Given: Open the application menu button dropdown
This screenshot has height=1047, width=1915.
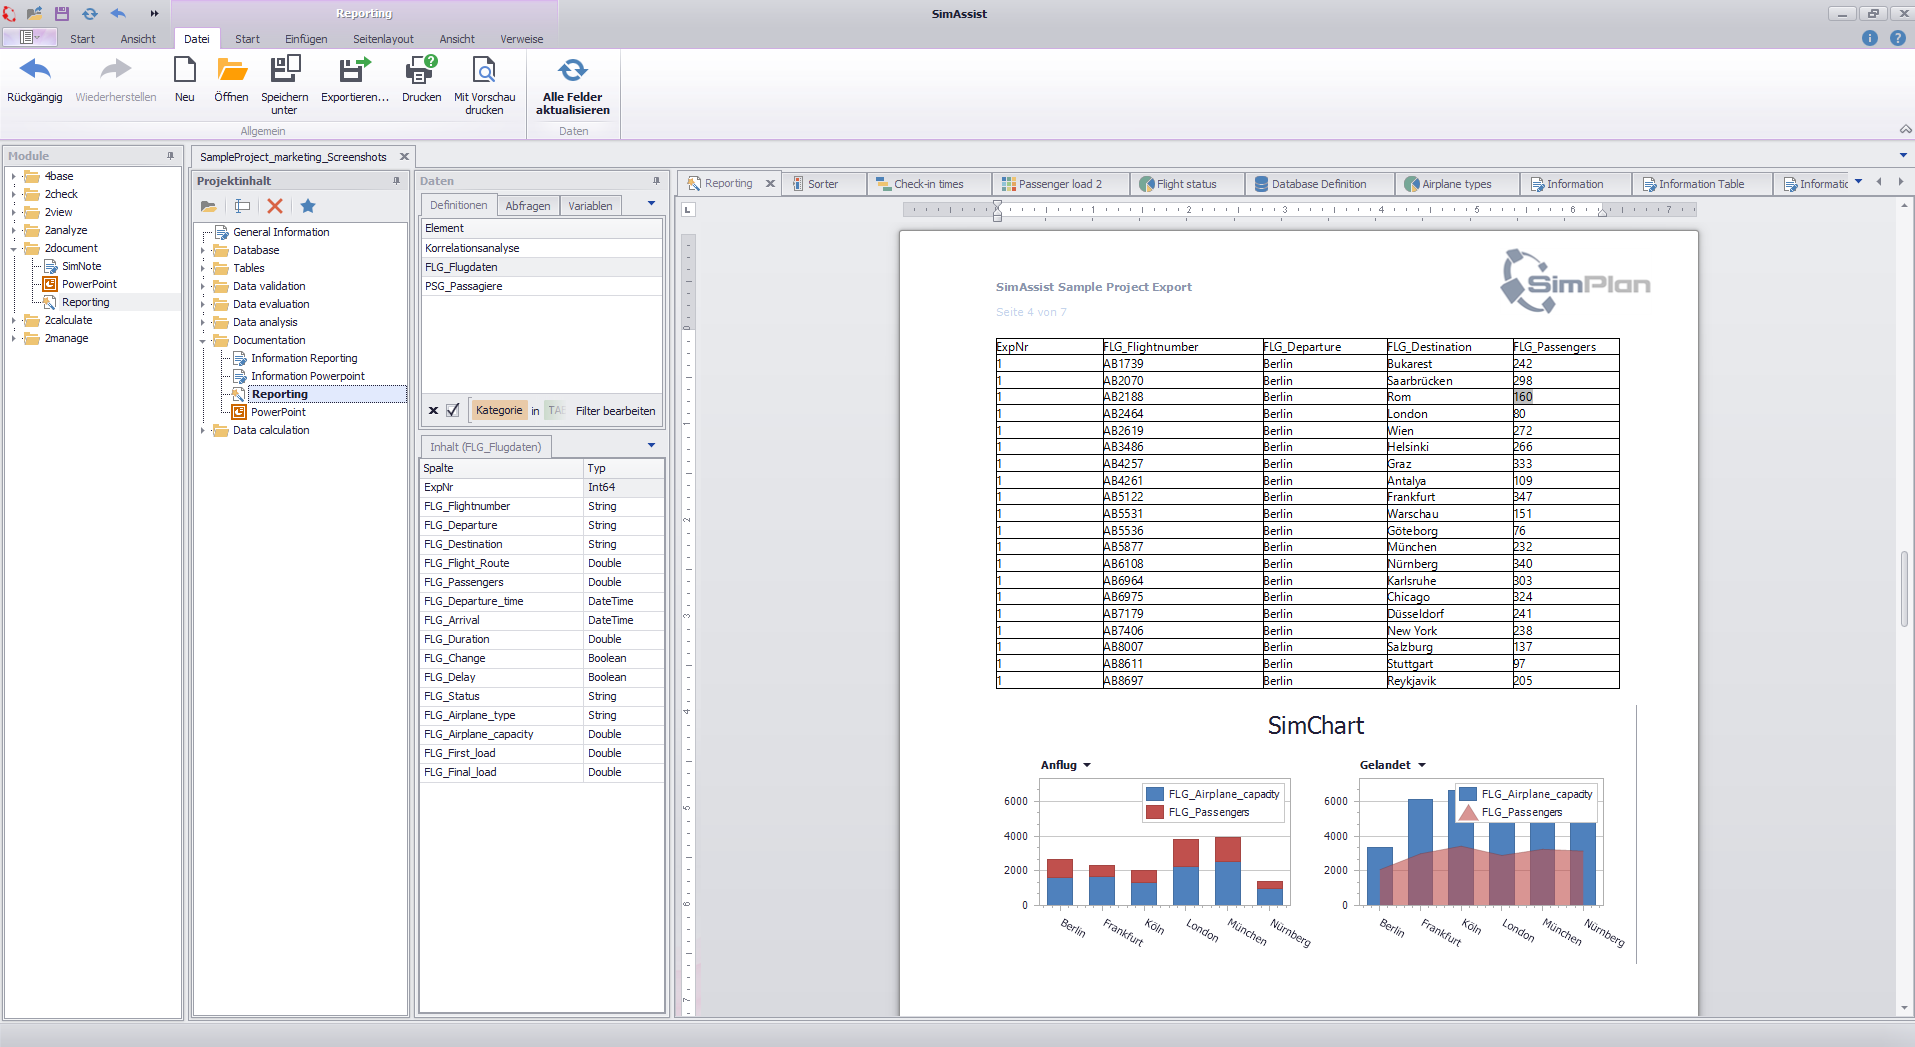Looking at the screenshot, I should pos(30,37).
